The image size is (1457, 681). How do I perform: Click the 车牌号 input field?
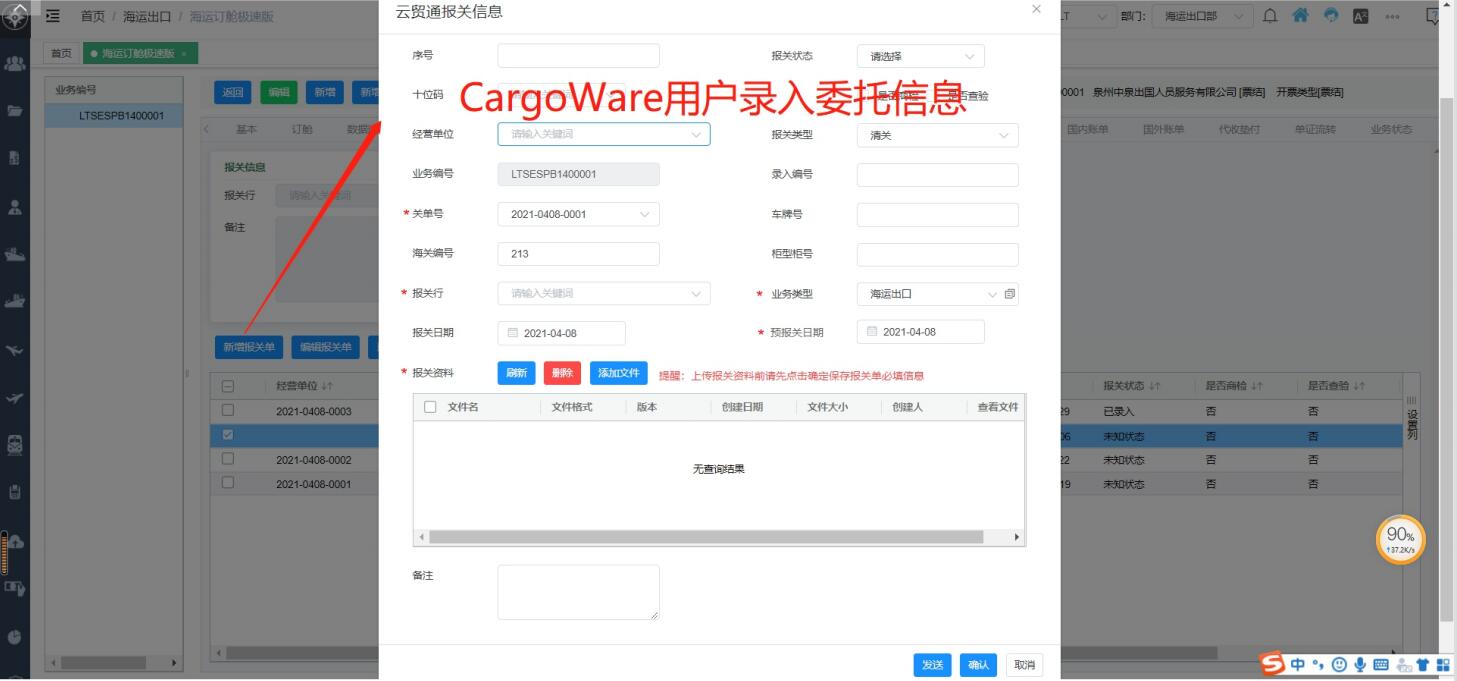click(937, 215)
